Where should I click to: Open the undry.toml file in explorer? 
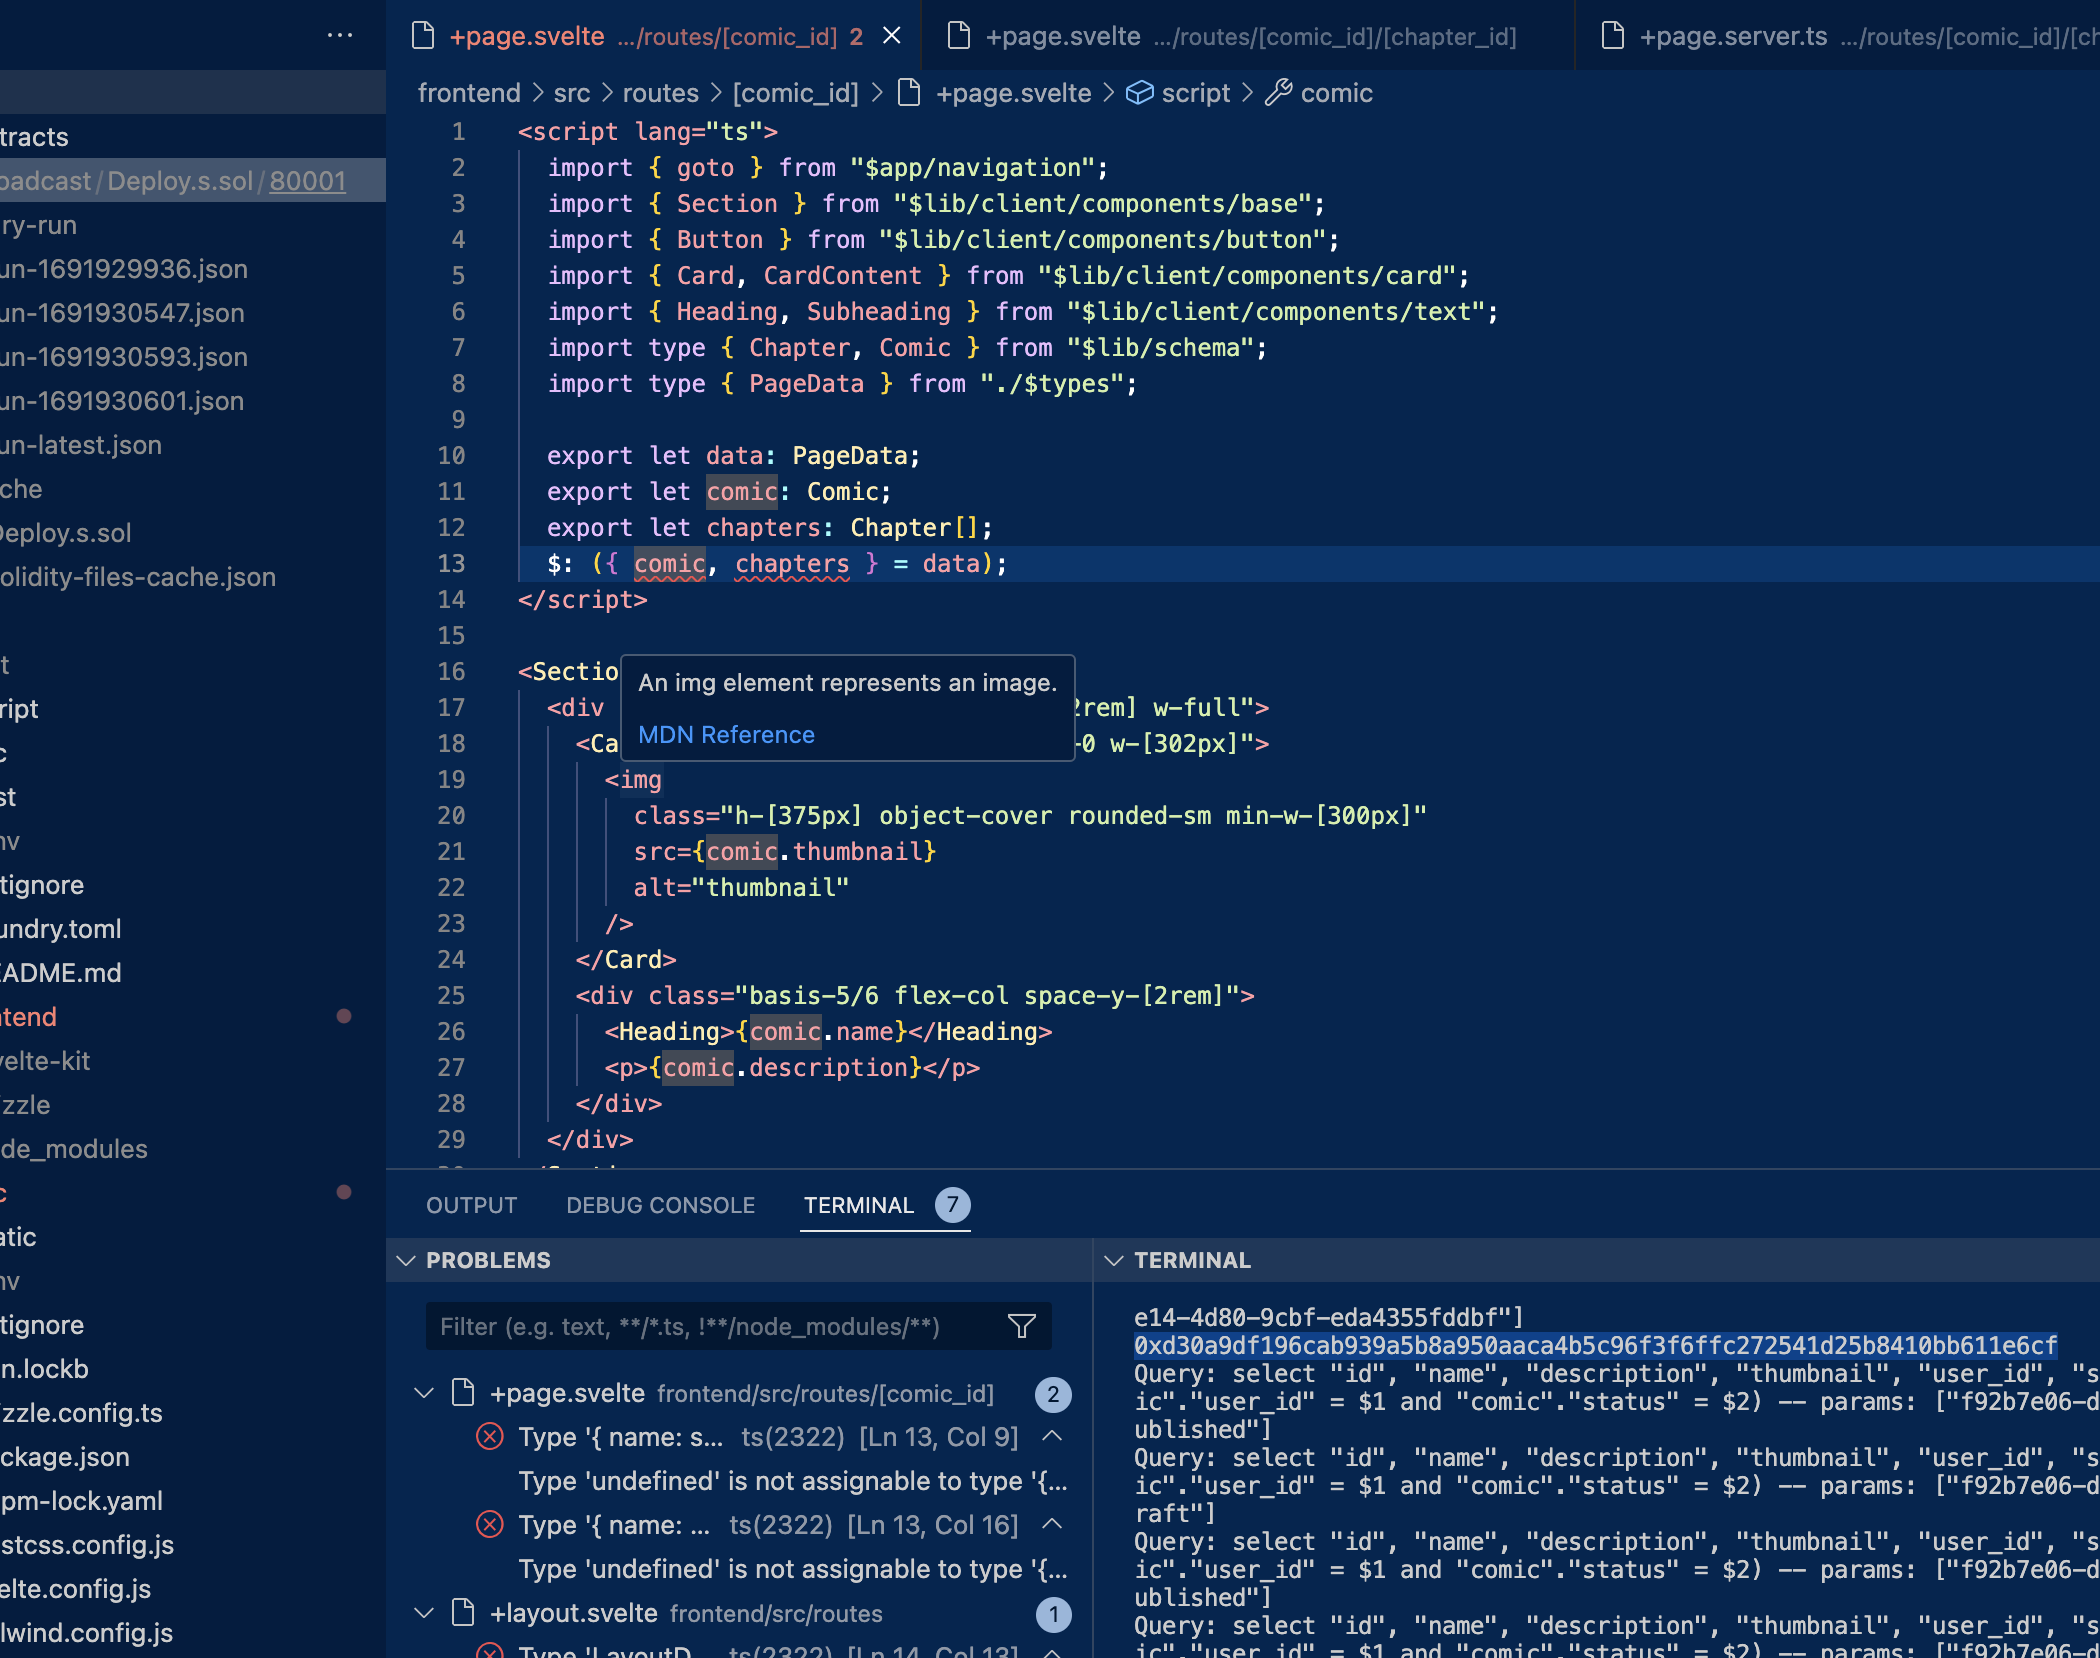coord(61,929)
